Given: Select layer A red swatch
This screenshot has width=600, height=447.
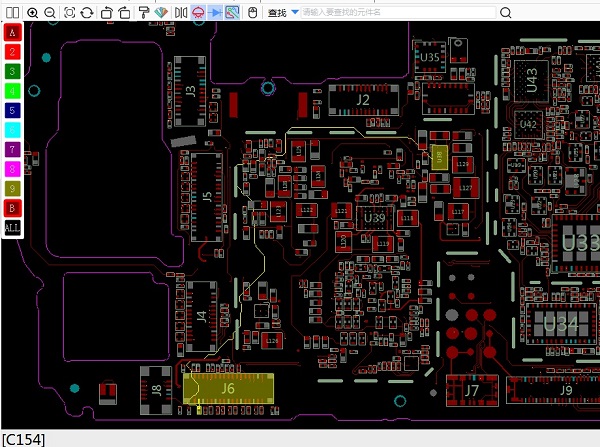Looking at the screenshot, I should tap(12, 33).
